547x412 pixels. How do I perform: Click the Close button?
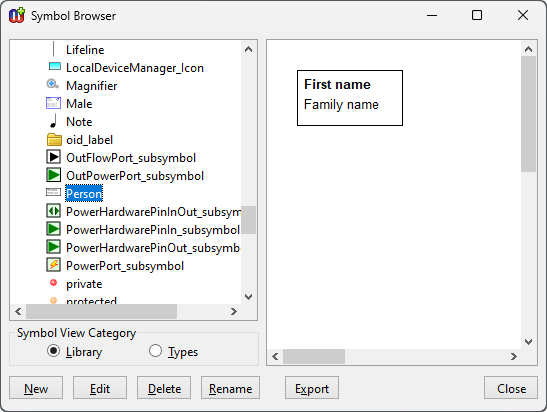point(511,388)
